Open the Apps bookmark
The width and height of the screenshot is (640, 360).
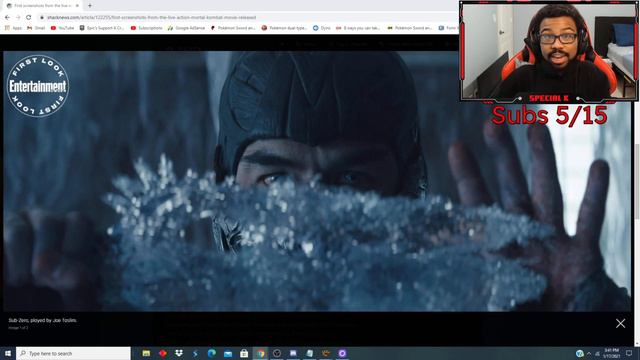pyautogui.click(x=13, y=28)
